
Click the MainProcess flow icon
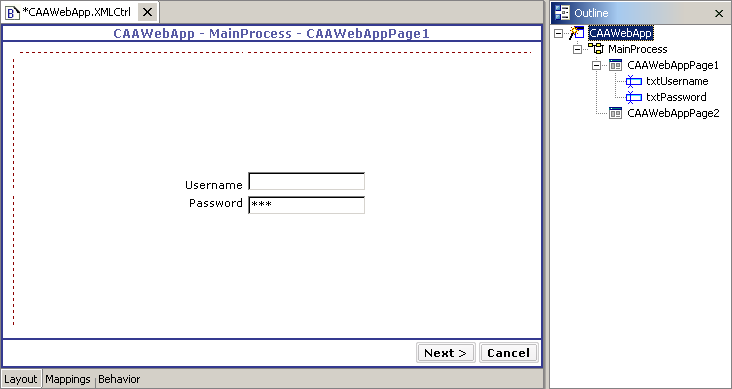pos(596,49)
